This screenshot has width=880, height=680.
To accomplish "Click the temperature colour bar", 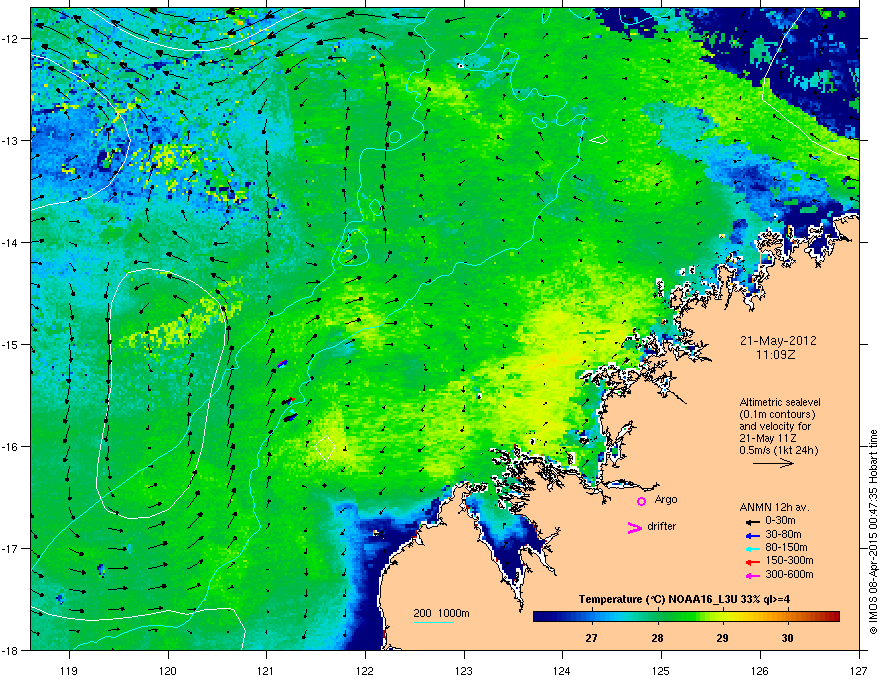I will pos(686,617).
